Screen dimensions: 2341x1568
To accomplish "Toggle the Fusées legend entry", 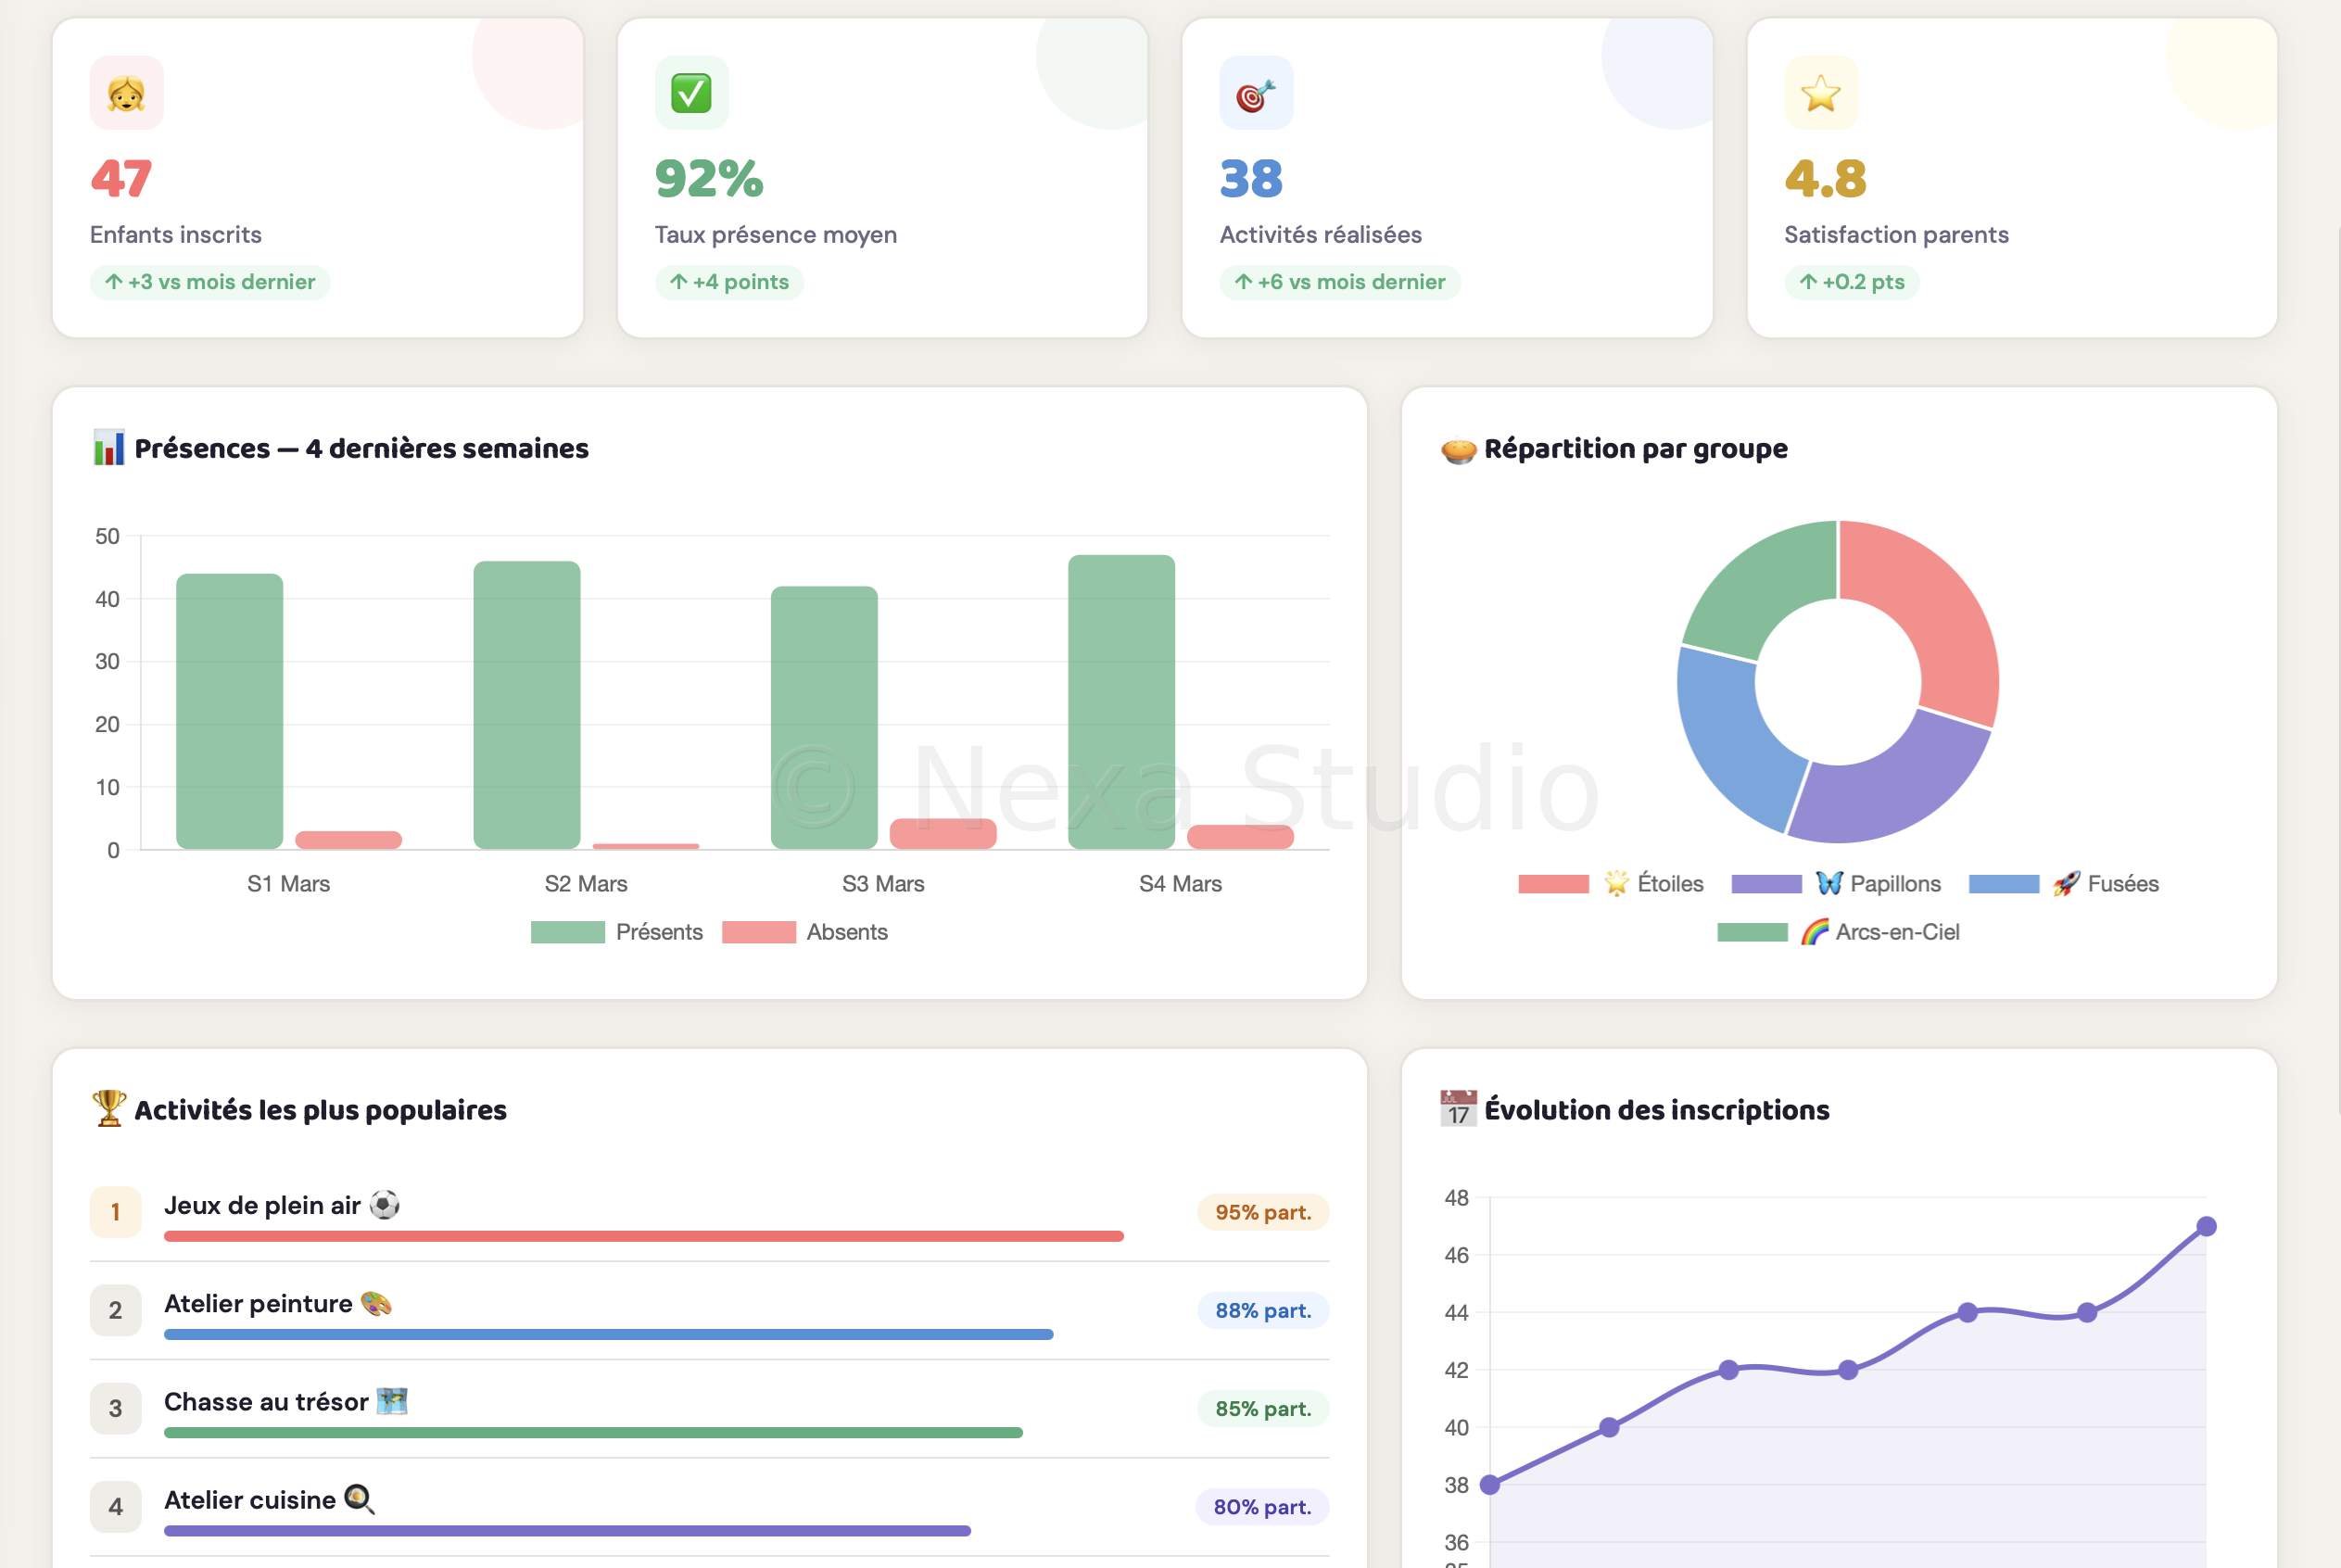I will (2064, 884).
